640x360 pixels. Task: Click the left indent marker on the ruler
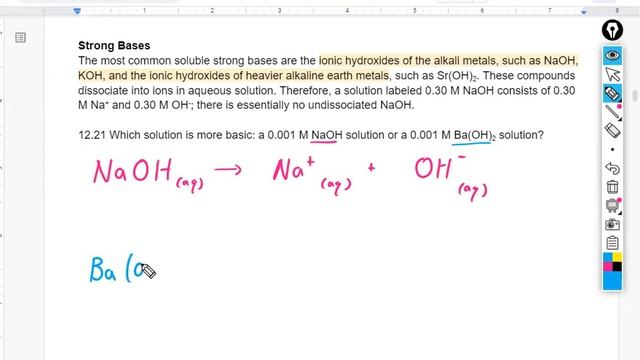[x=77, y=11]
